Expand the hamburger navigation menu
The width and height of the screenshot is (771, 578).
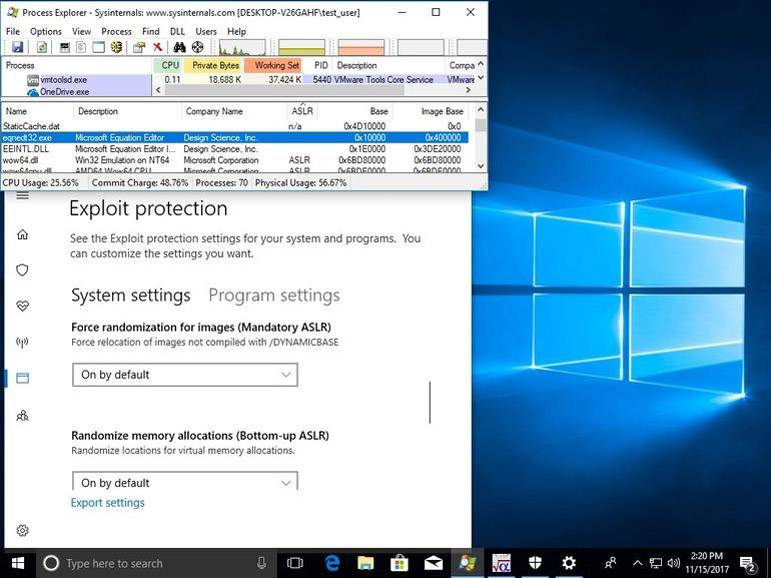pyautogui.click(x=22, y=196)
